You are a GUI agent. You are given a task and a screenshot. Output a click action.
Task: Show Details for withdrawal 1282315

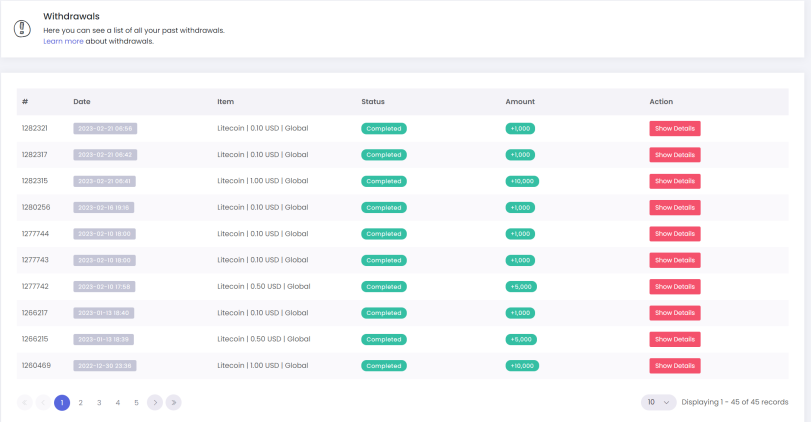675,181
